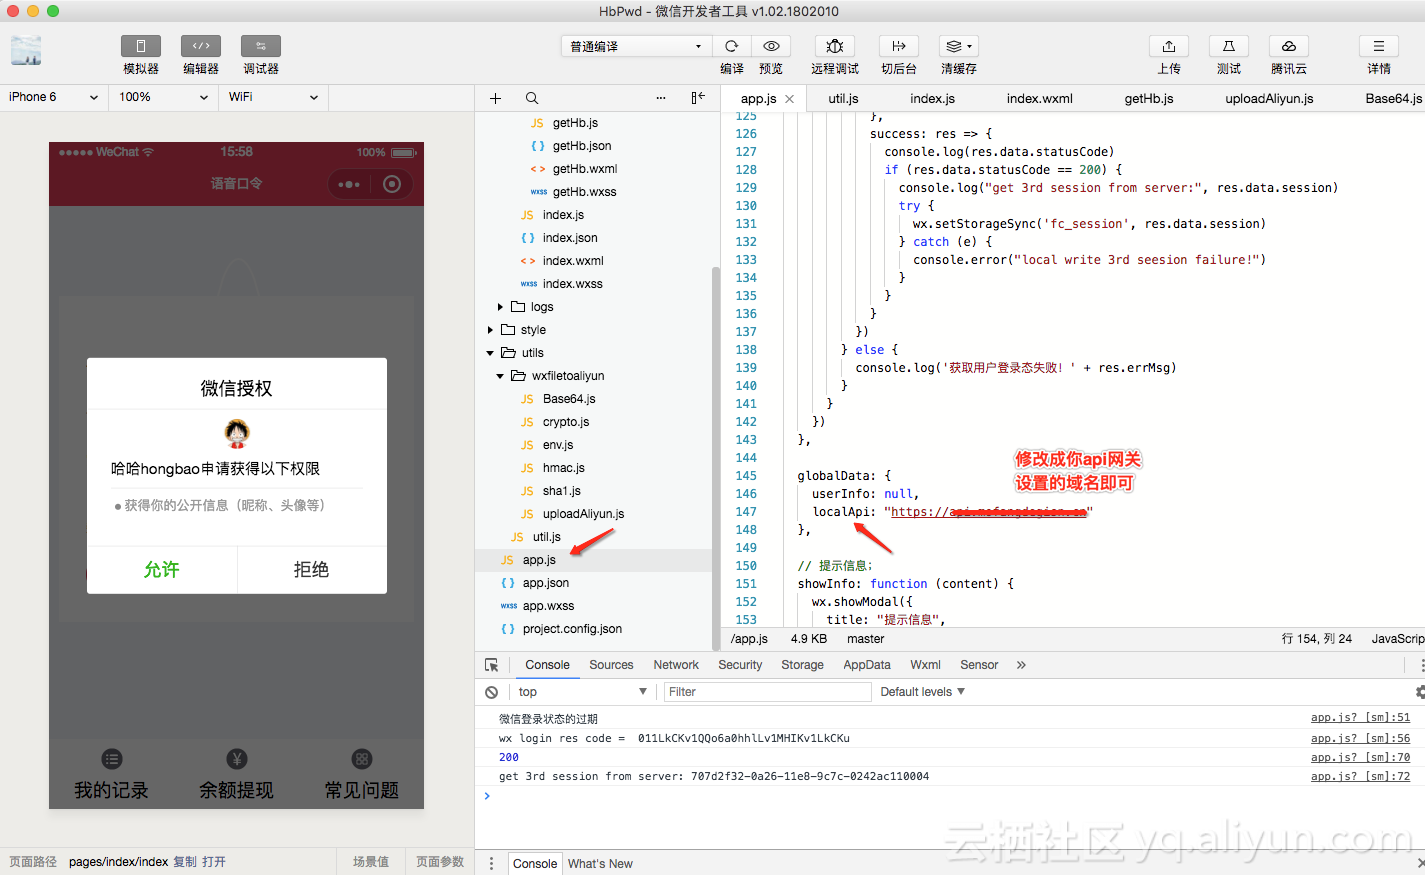The image size is (1425, 875).
Task: Open getHb.wxml in the file tree
Action: pos(585,169)
